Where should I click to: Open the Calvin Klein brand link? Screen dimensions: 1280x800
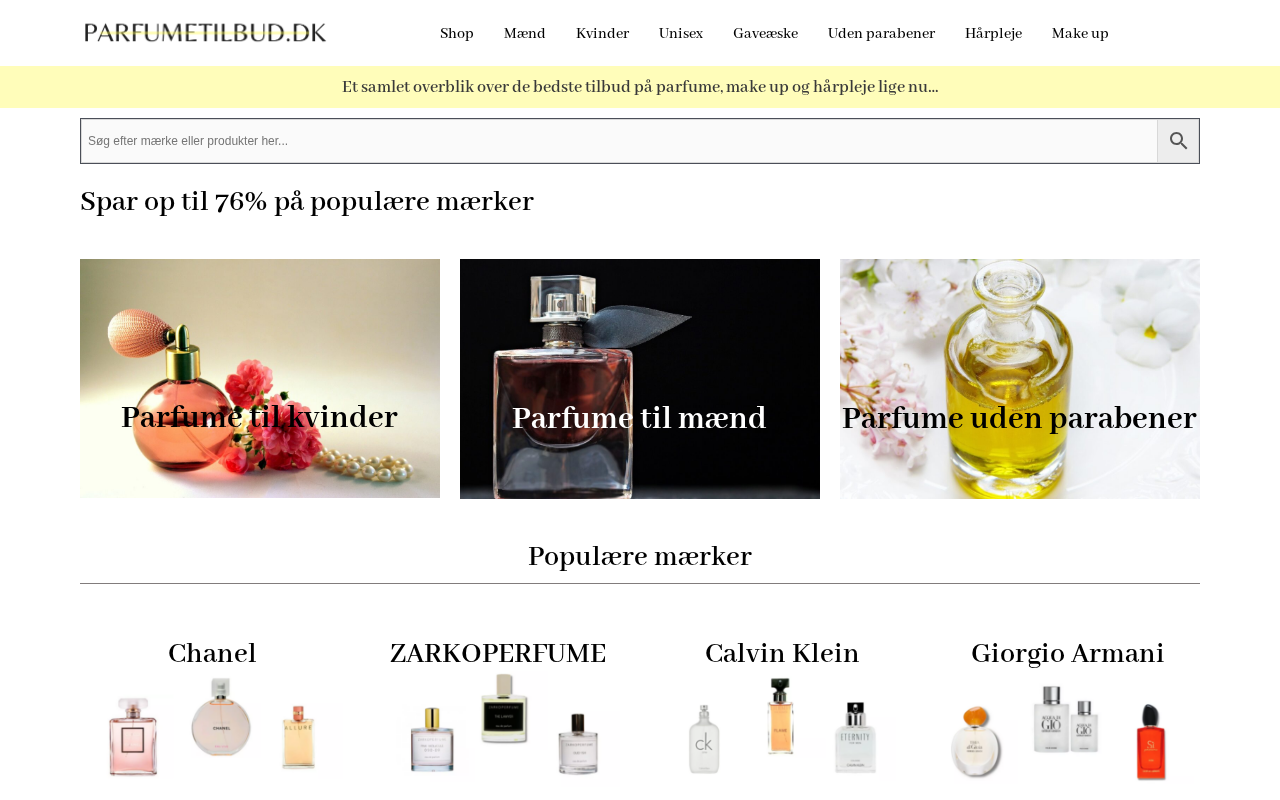click(782, 654)
